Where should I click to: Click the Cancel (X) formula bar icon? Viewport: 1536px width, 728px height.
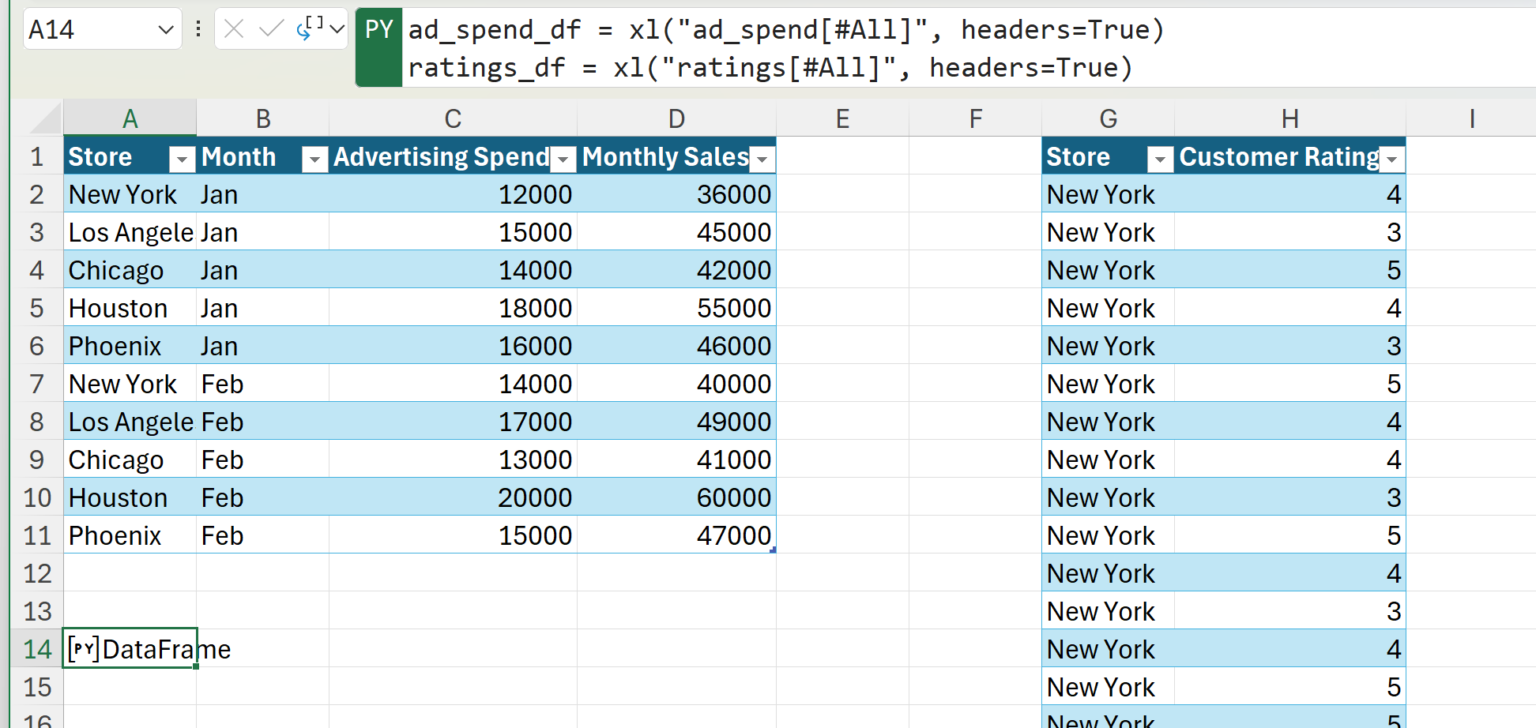[234, 30]
